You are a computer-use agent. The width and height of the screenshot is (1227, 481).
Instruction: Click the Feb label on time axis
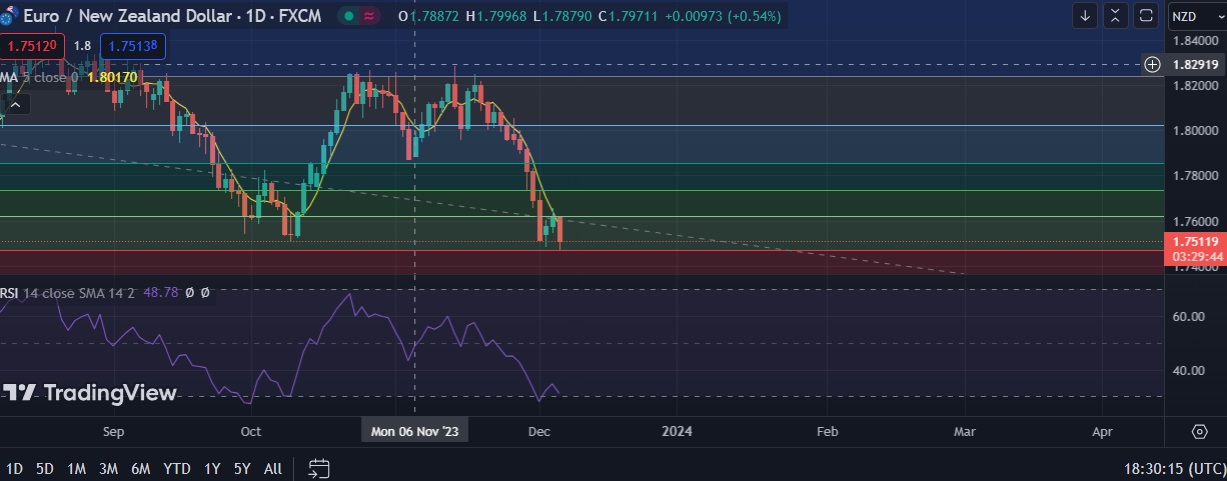[x=827, y=431]
